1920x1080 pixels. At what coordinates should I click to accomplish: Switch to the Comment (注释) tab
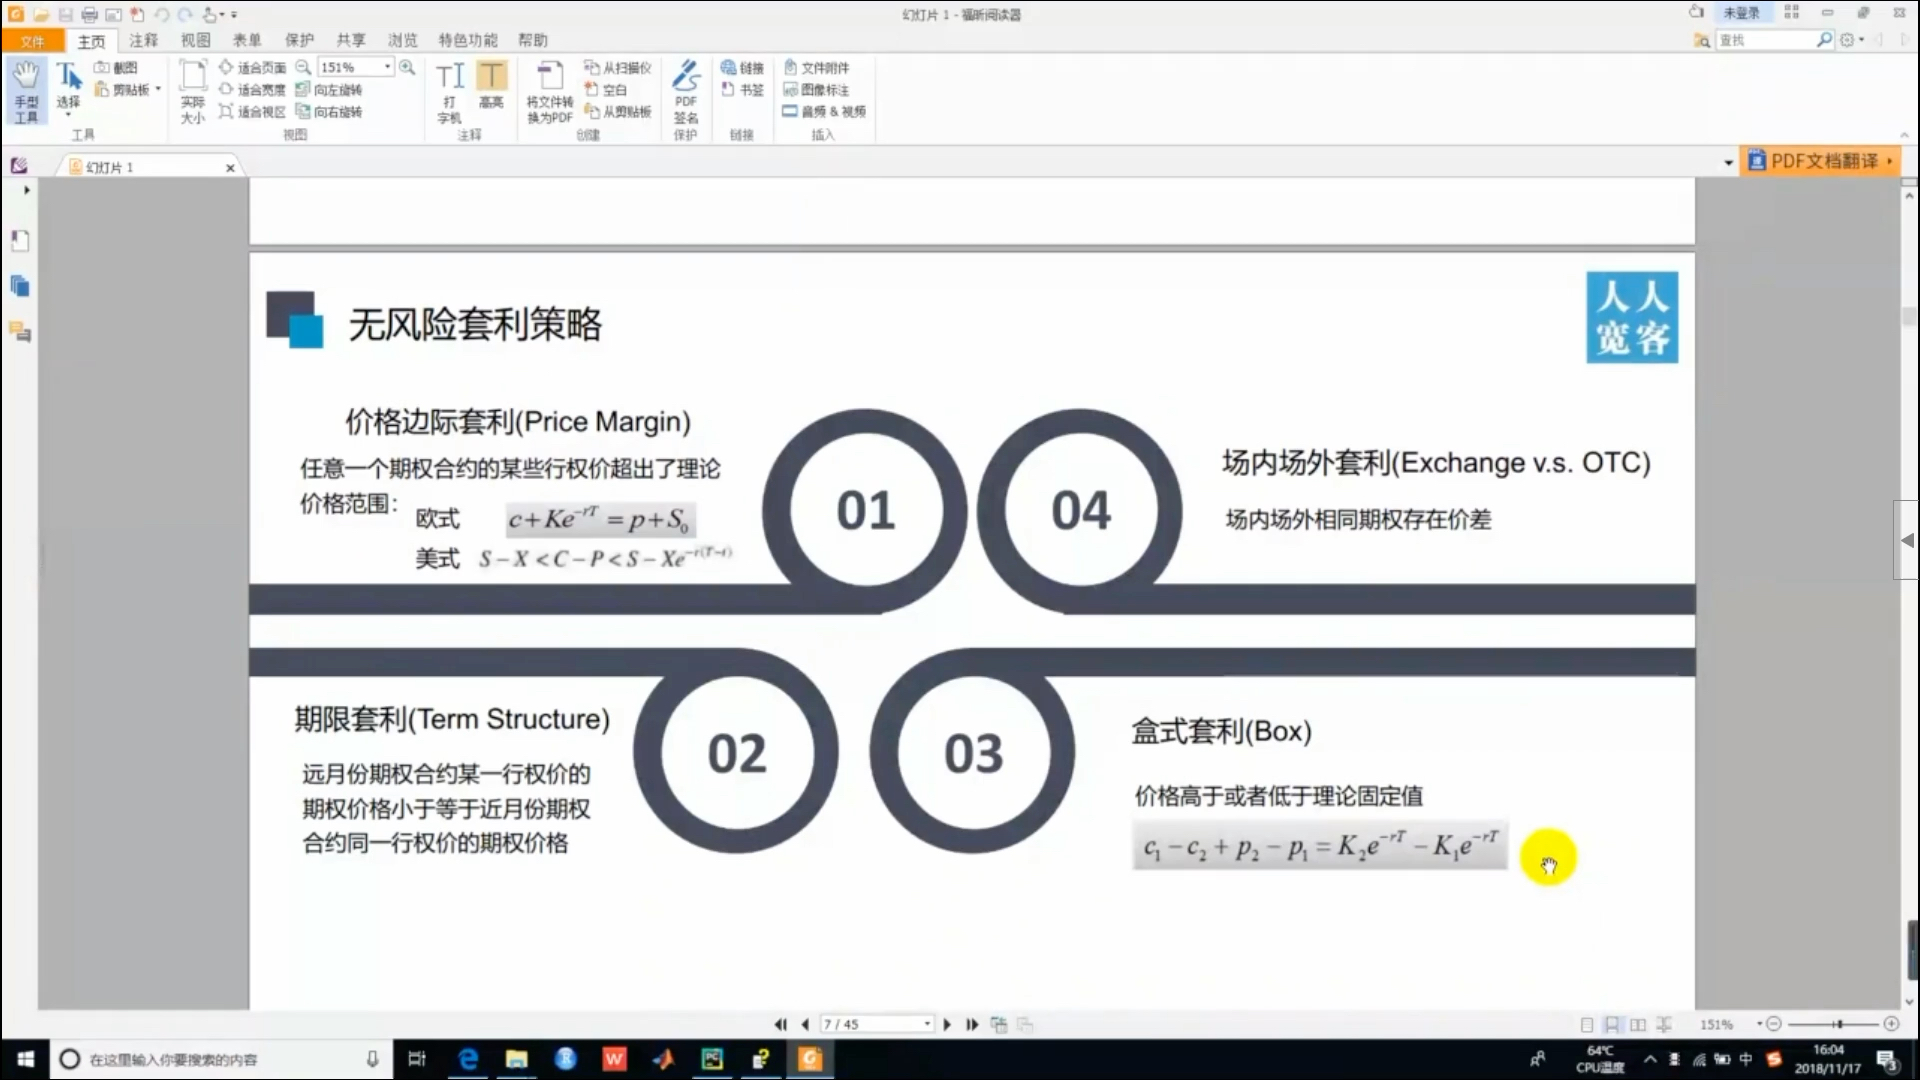[x=143, y=40]
